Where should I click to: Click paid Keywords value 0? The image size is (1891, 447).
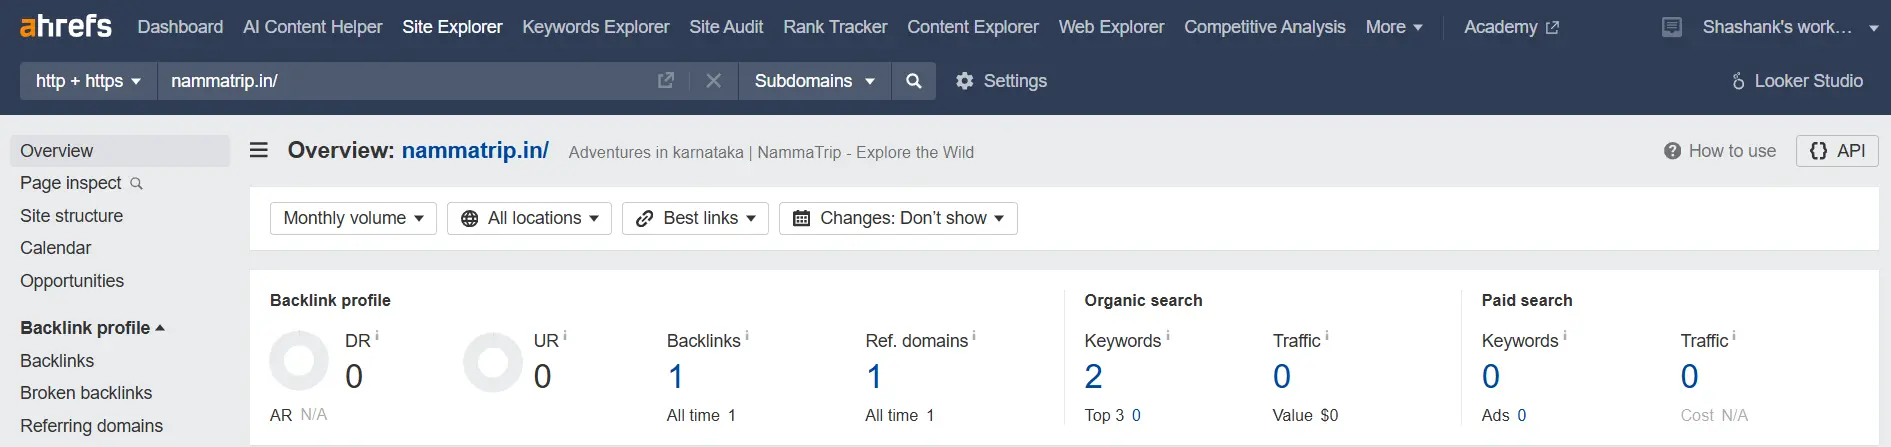coord(1491,377)
